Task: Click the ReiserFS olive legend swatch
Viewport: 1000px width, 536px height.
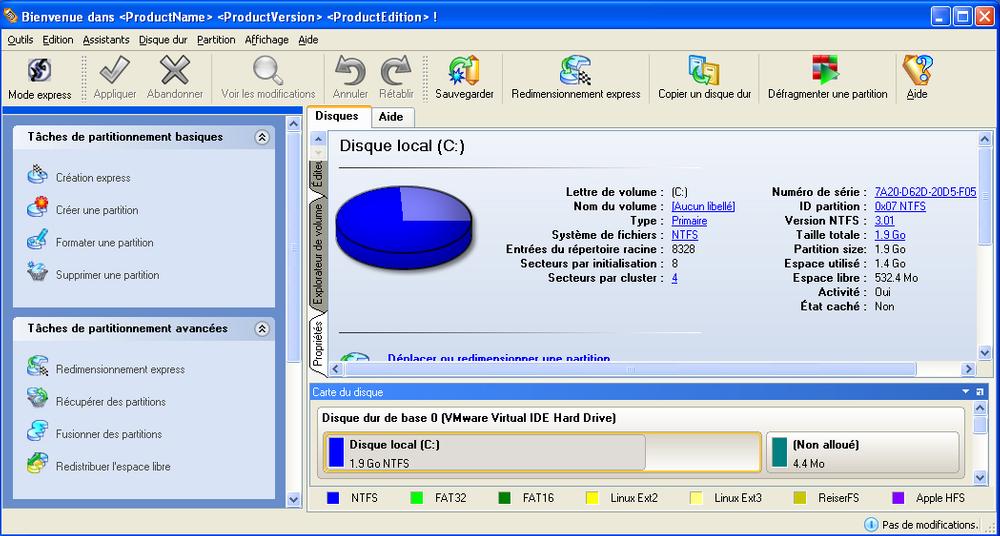Action: pos(800,498)
